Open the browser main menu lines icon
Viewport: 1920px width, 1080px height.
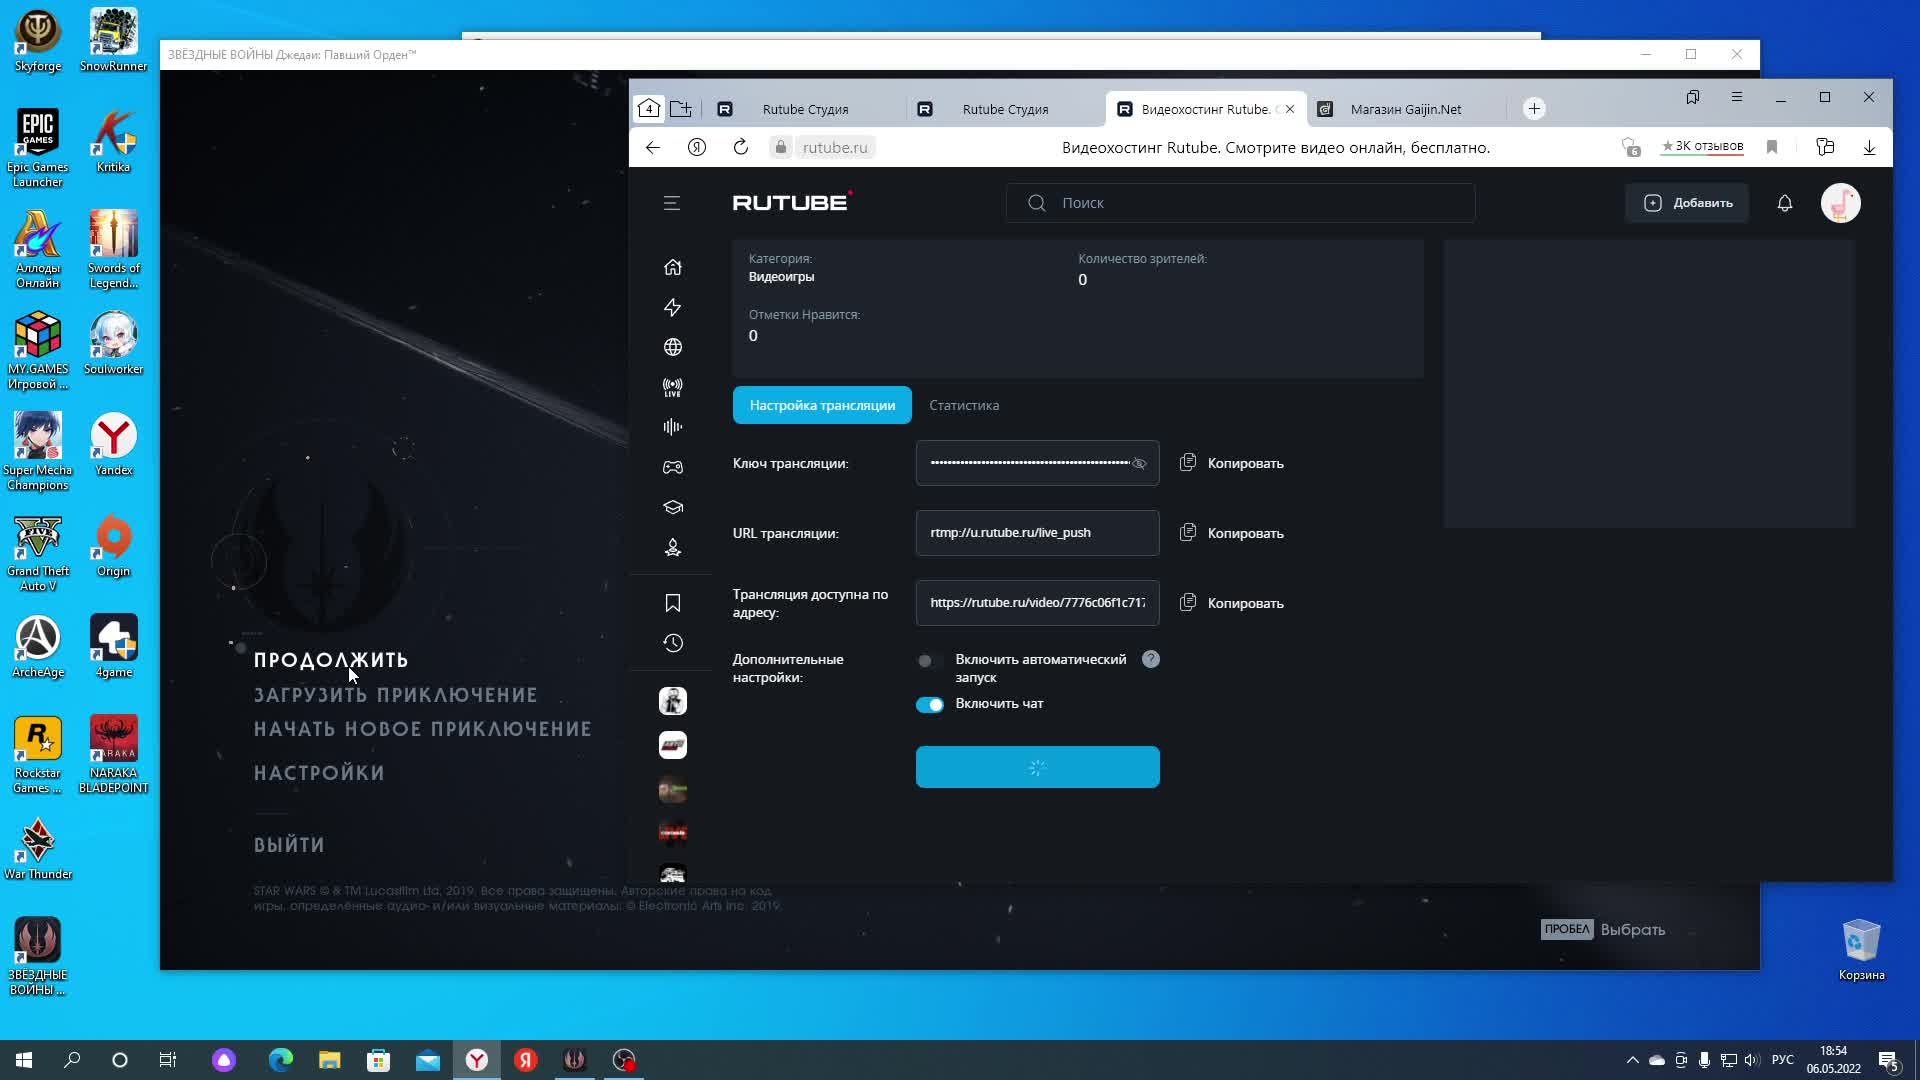[x=1736, y=97]
